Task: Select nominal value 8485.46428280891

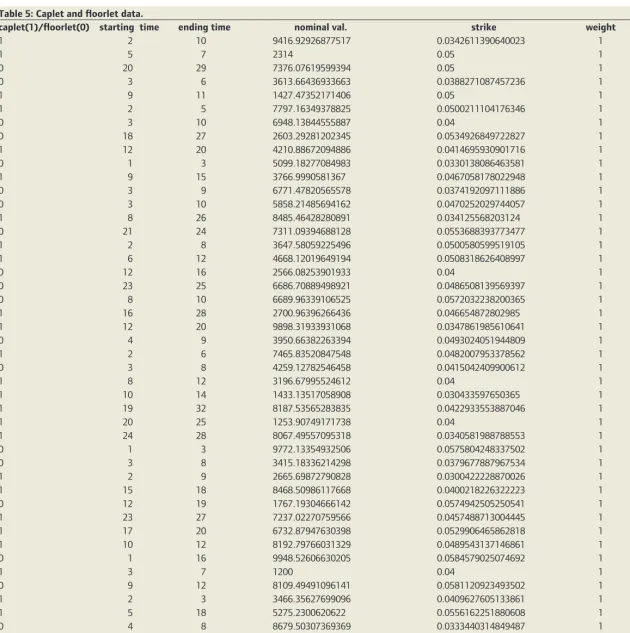Action: coord(312,218)
